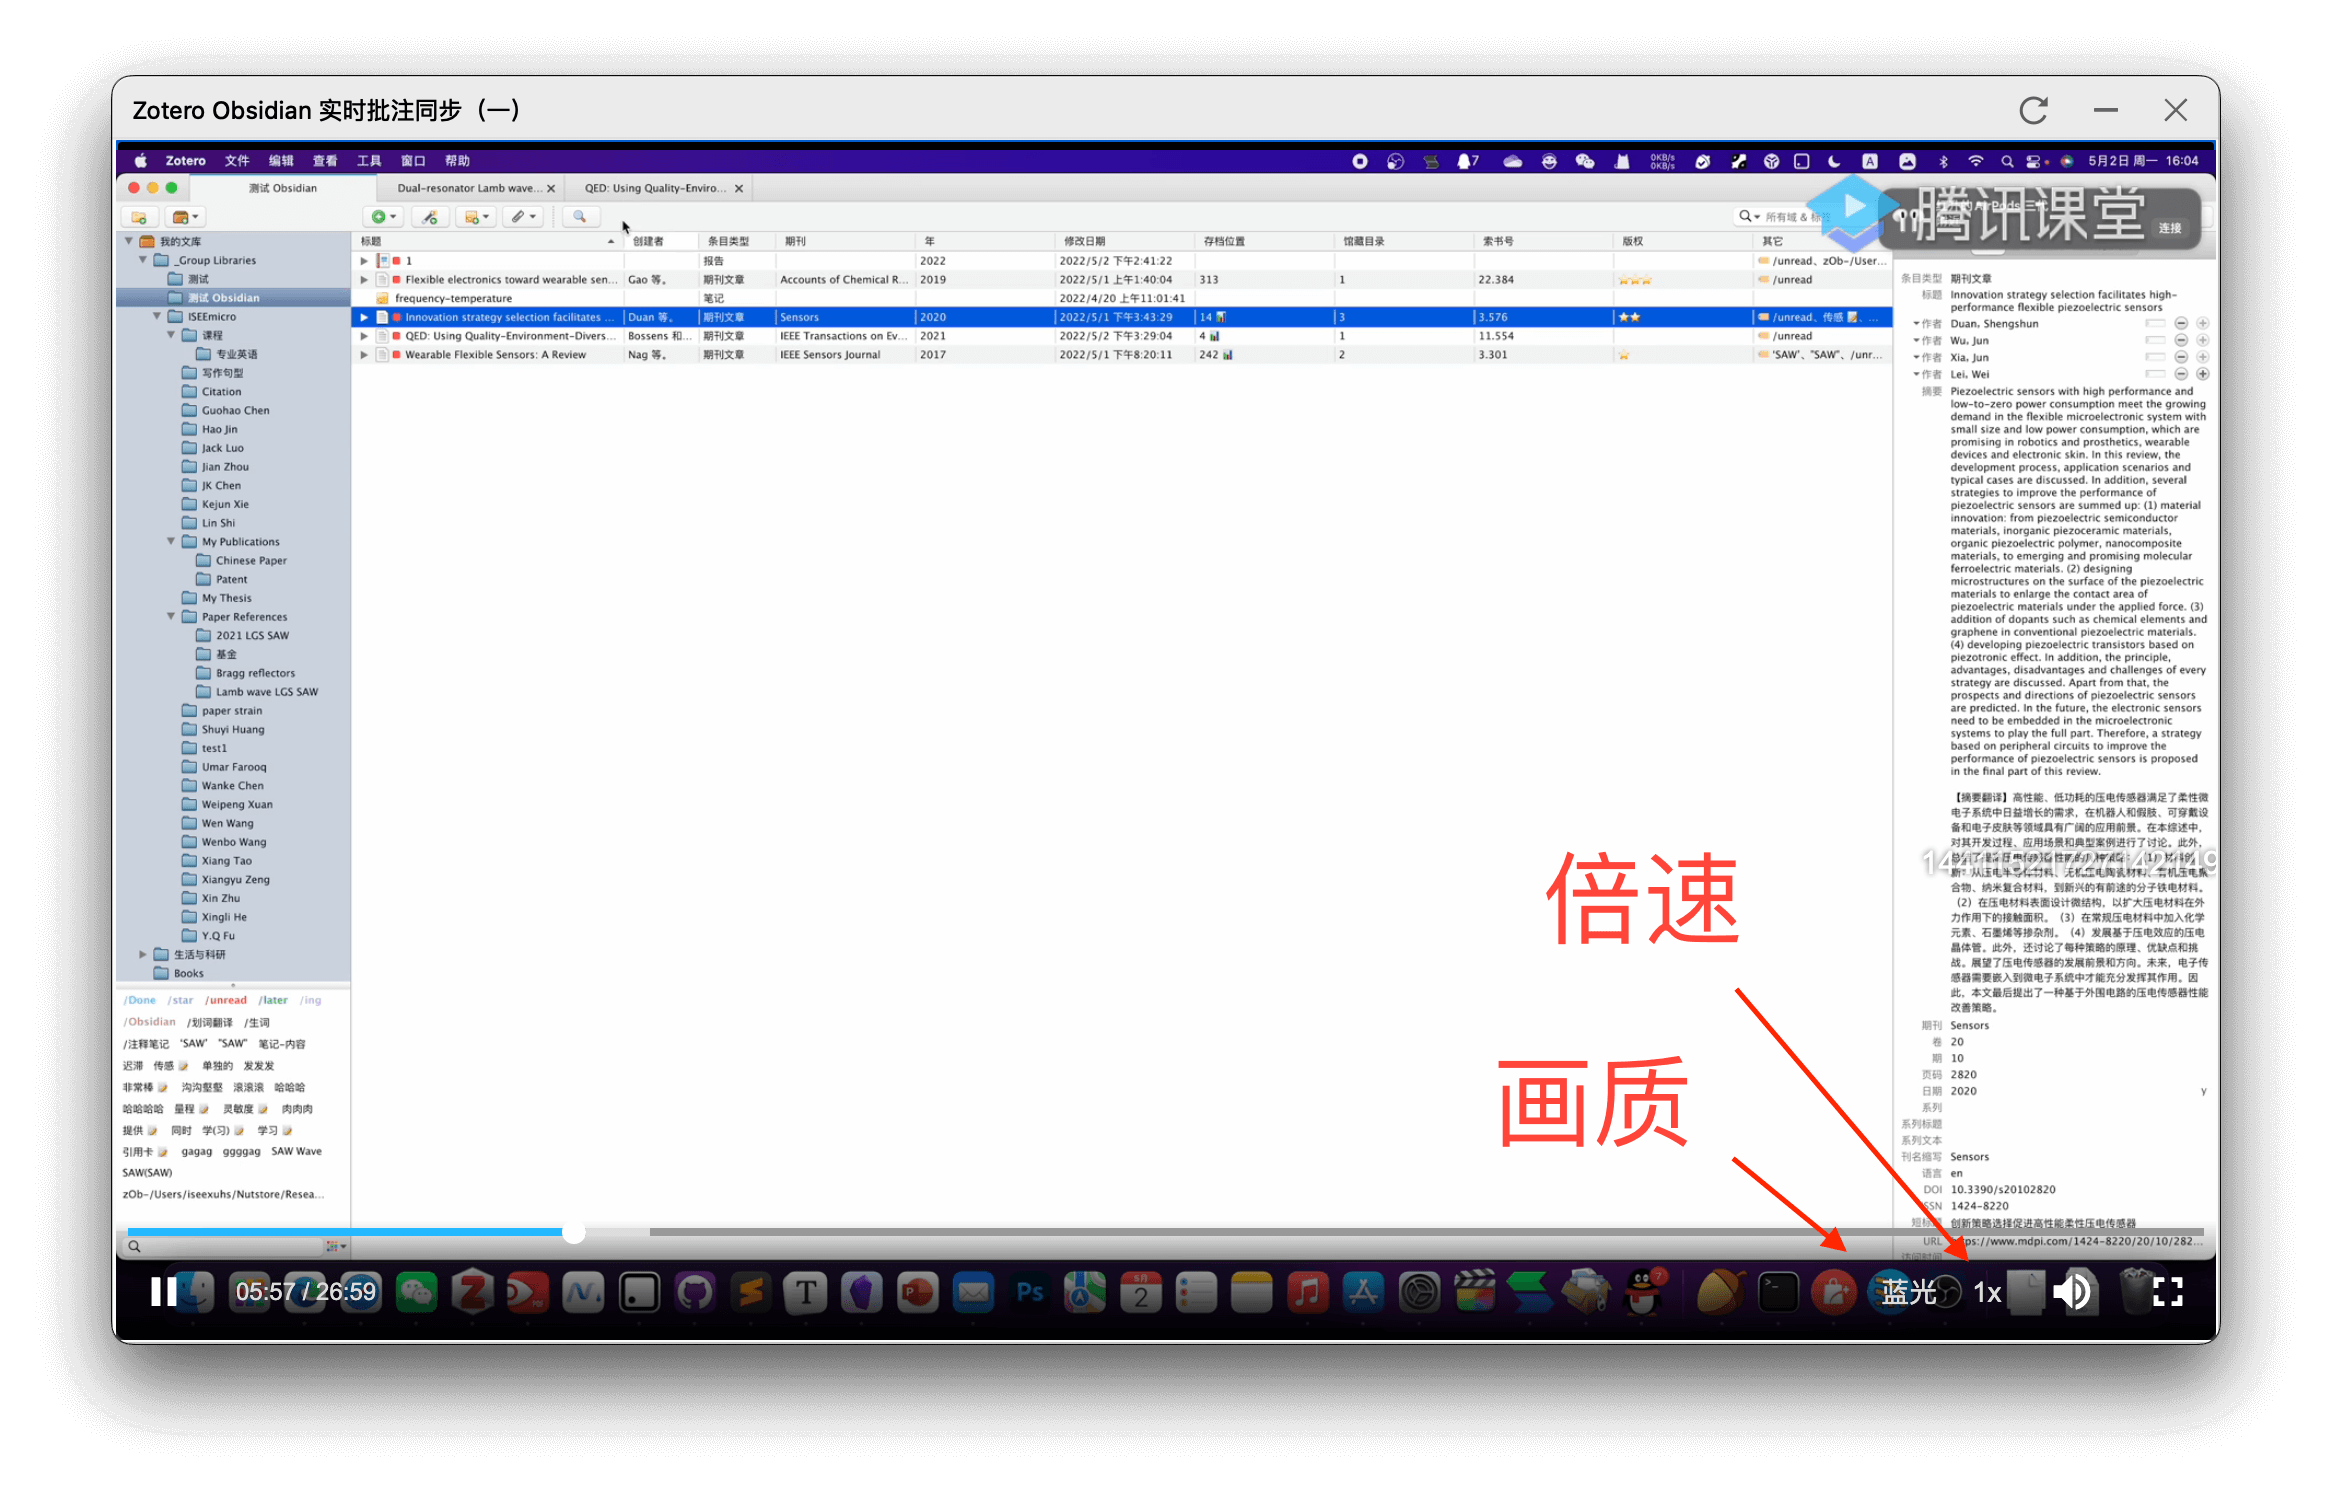
Task: Open the 查看 menu
Action: 325,161
